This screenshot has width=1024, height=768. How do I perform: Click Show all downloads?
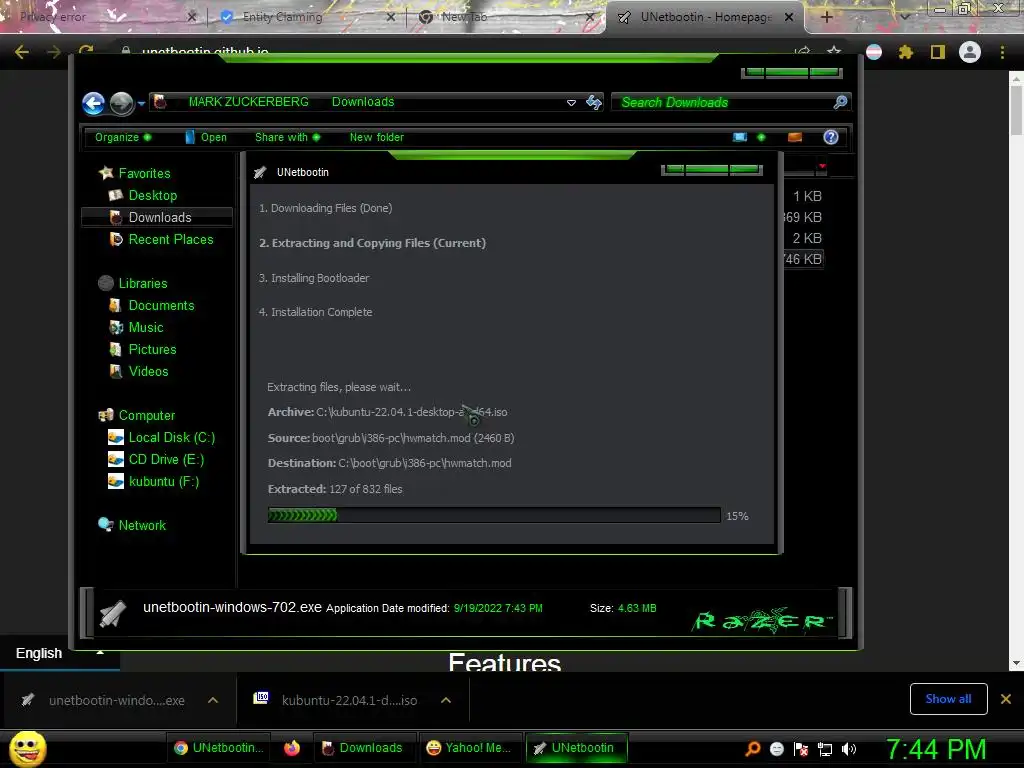[948, 699]
